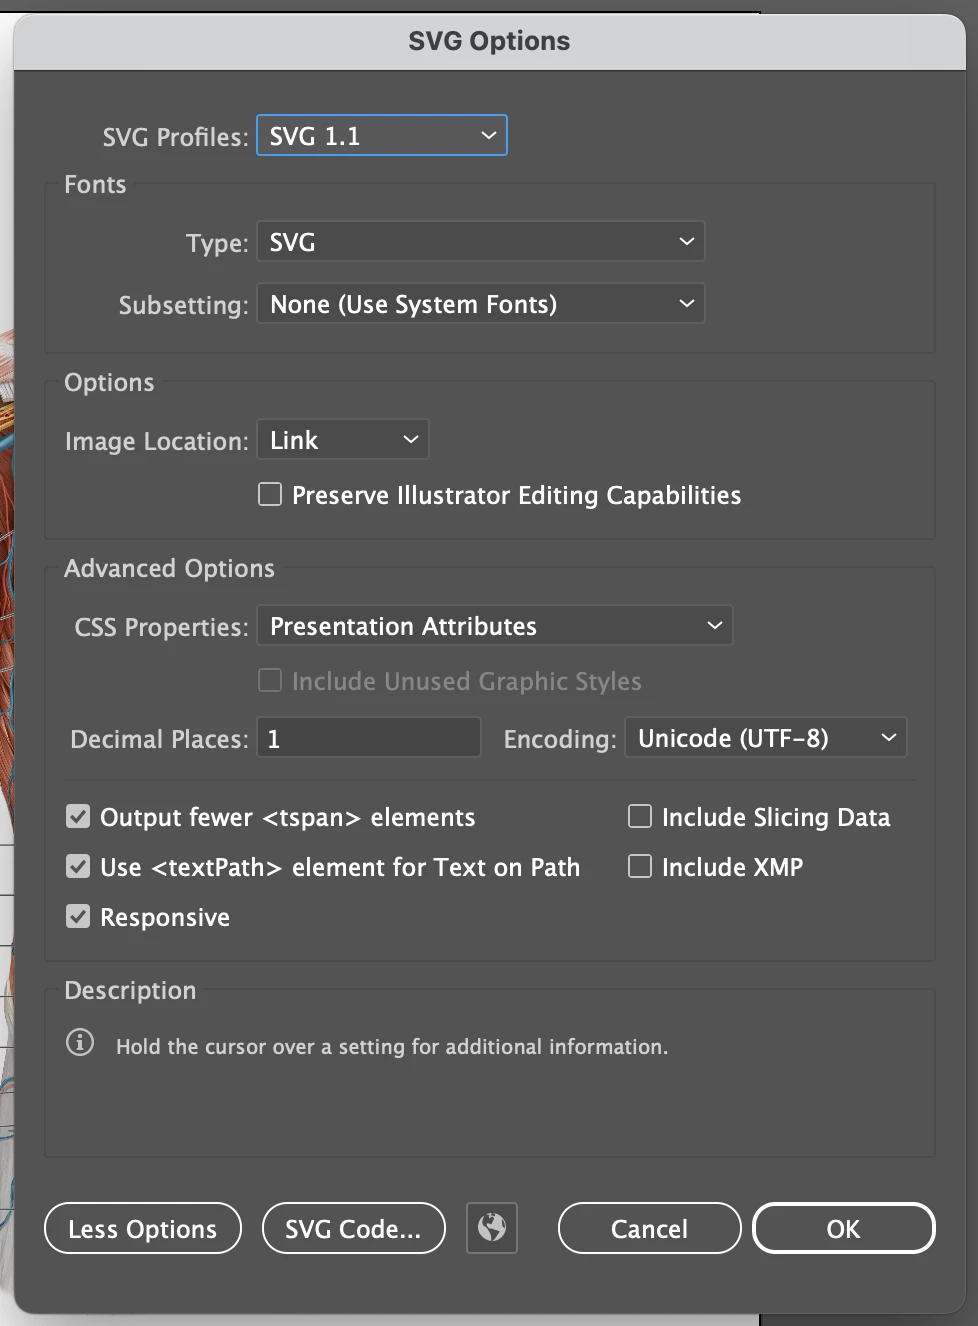Open CSS Properties dropdown

tap(495, 626)
